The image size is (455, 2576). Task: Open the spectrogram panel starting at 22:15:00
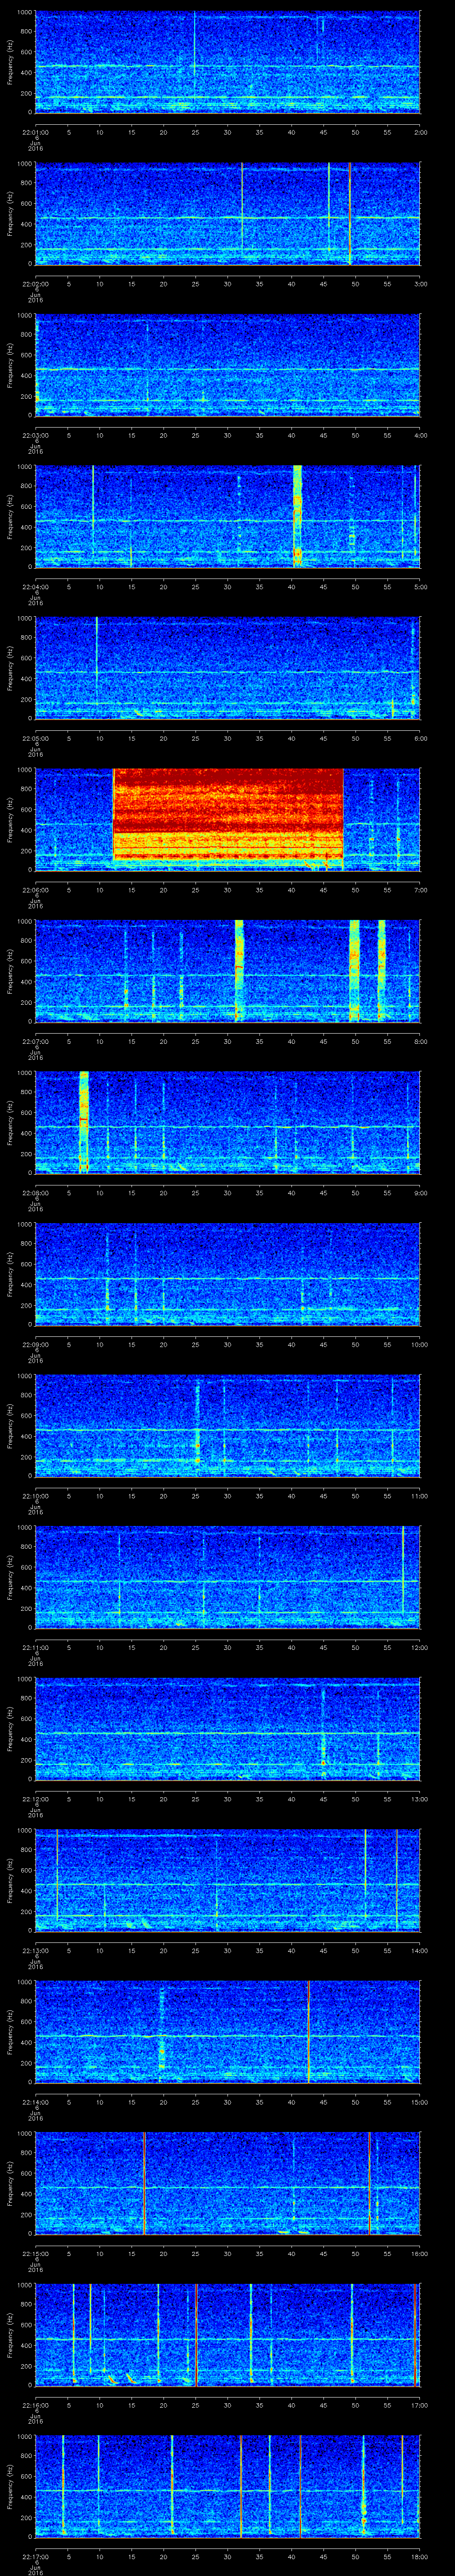(227, 2184)
